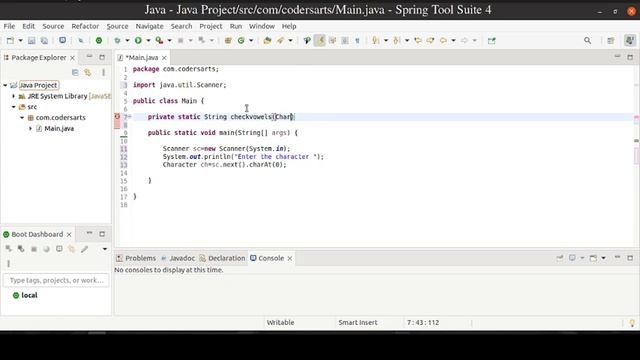640x360 pixels.
Task: Click the Save toolbar icon
Action: click(31, 40)
